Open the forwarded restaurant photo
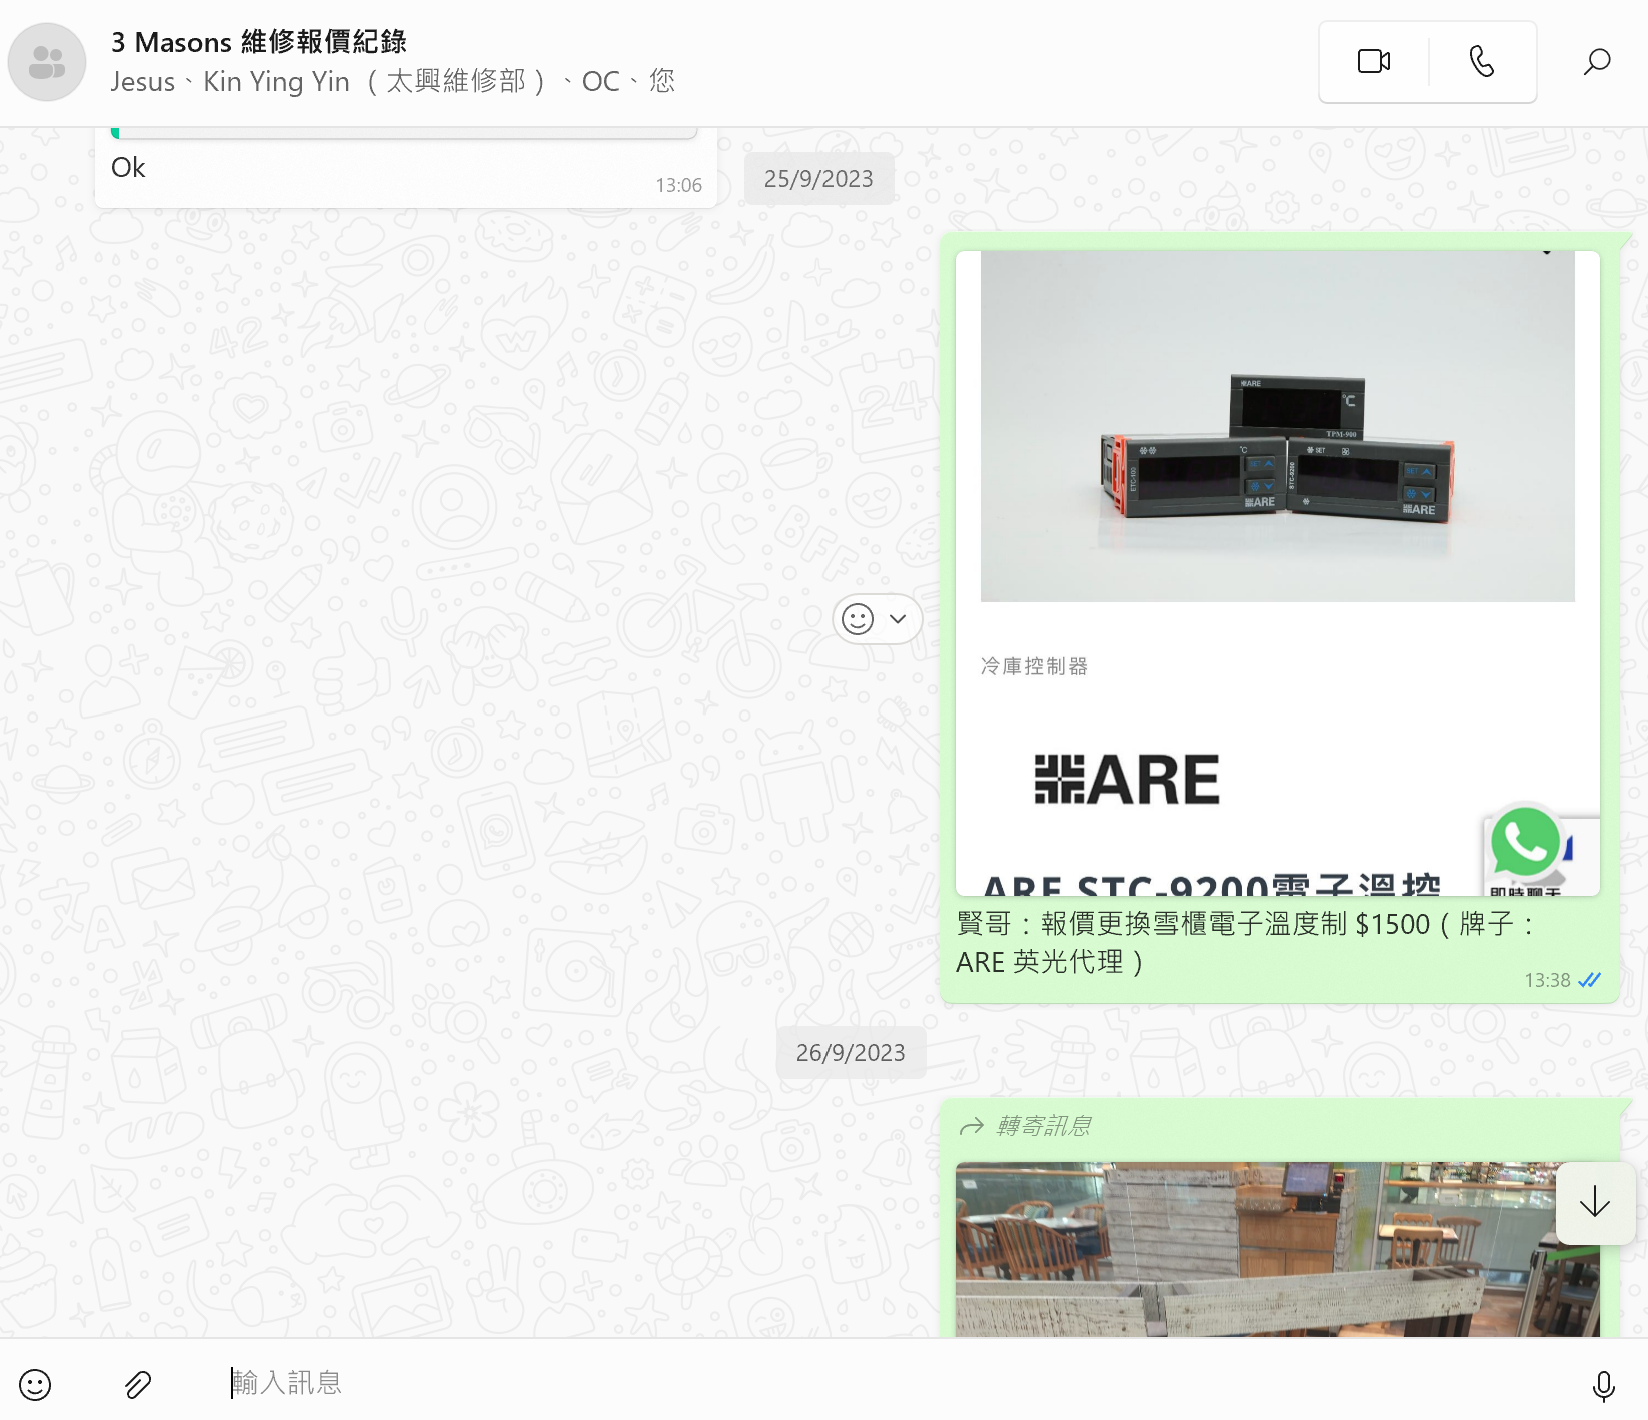The image size is (1648, 1420). pyautogui.click(x=1277, y=1249)
